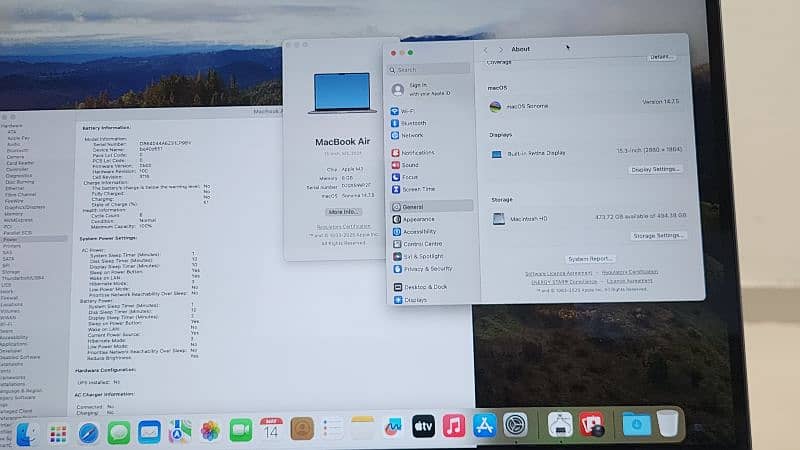This screenshot has height=450, width=800.
Task: Click Sign in with your Apple ID
Action: [x=421, y=89]
